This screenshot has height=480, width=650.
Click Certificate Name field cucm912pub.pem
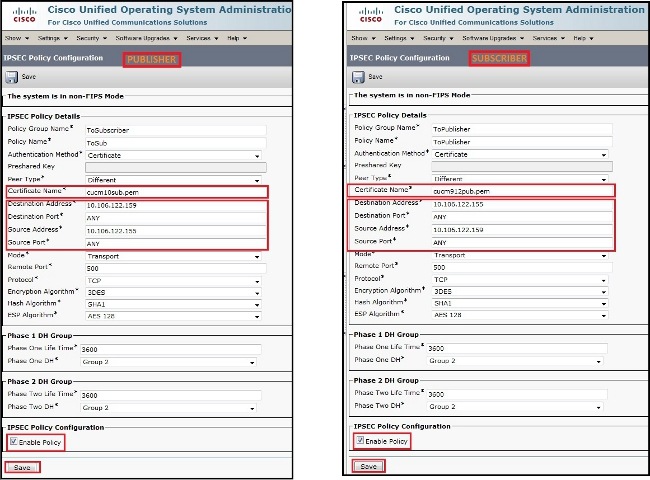[x=522, y=192]
